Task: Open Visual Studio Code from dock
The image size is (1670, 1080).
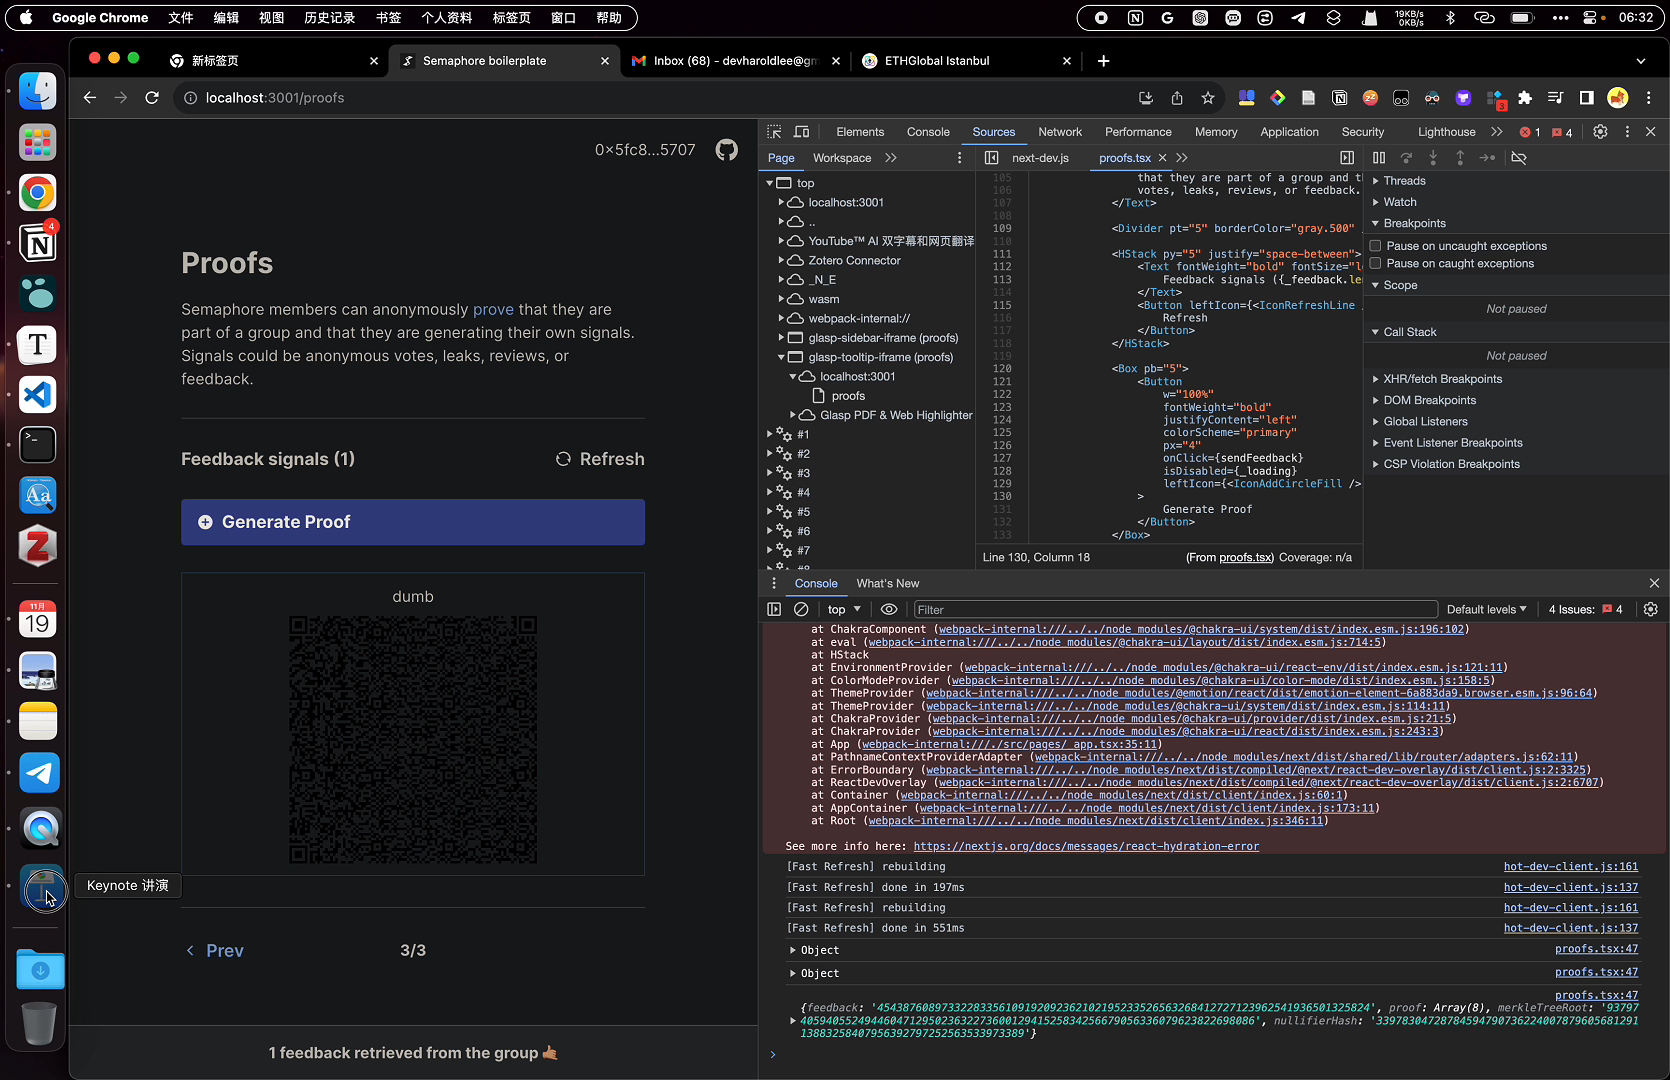Action: [x=38, y=394]
